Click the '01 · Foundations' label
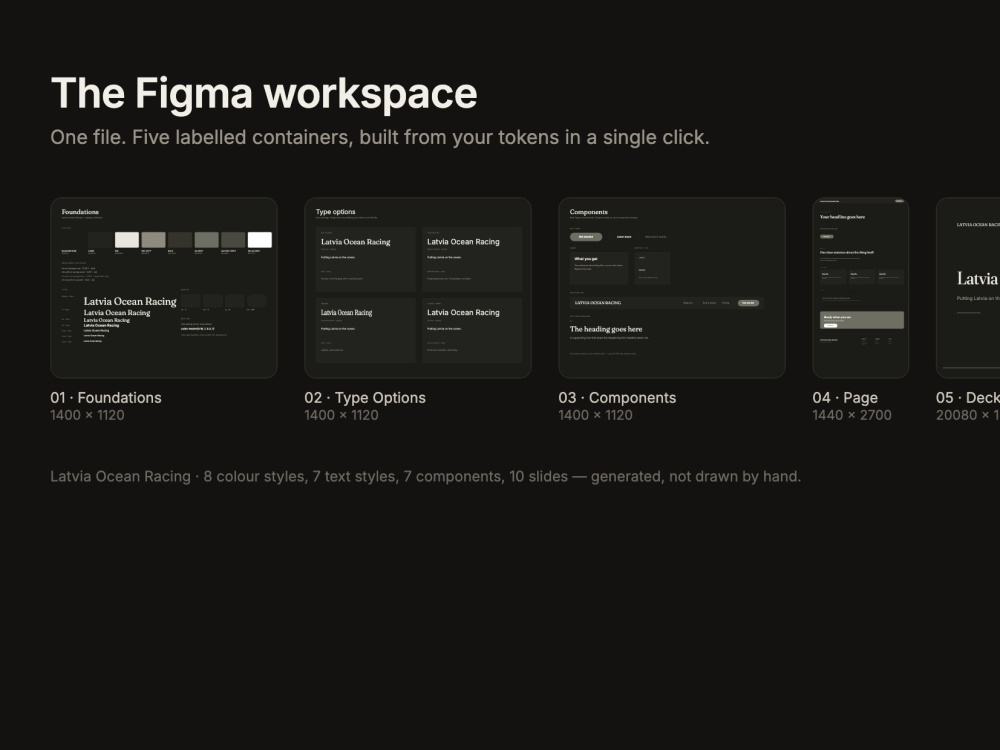Image resolution: width=1000 pixels, height=750 pixels. point(106,398)
